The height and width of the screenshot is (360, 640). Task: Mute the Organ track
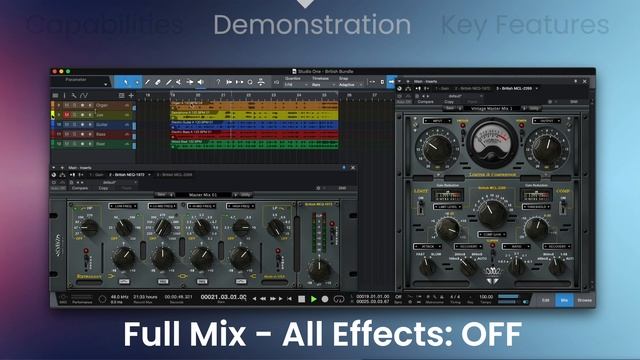pyautogui.click(x=67, y=105)
